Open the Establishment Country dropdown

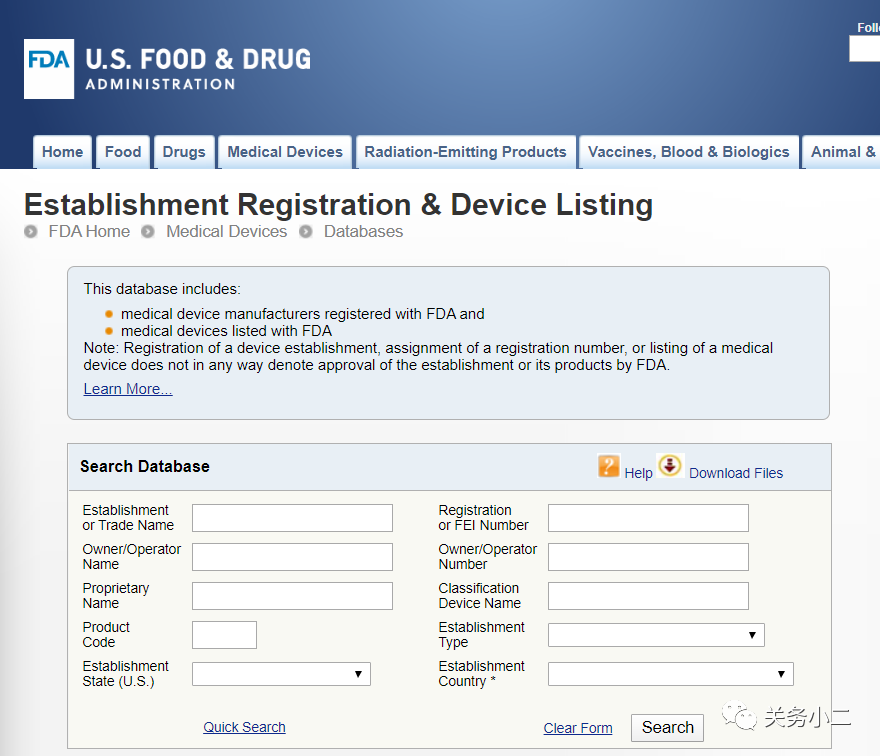670,674
